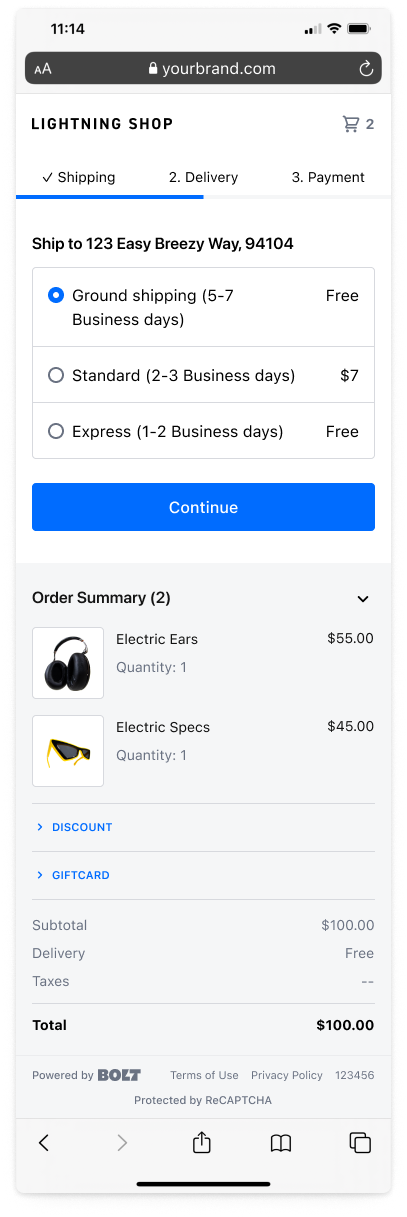Go to the 3. Payment step tab
407x1217 pixels.
[x=328, y=177]
